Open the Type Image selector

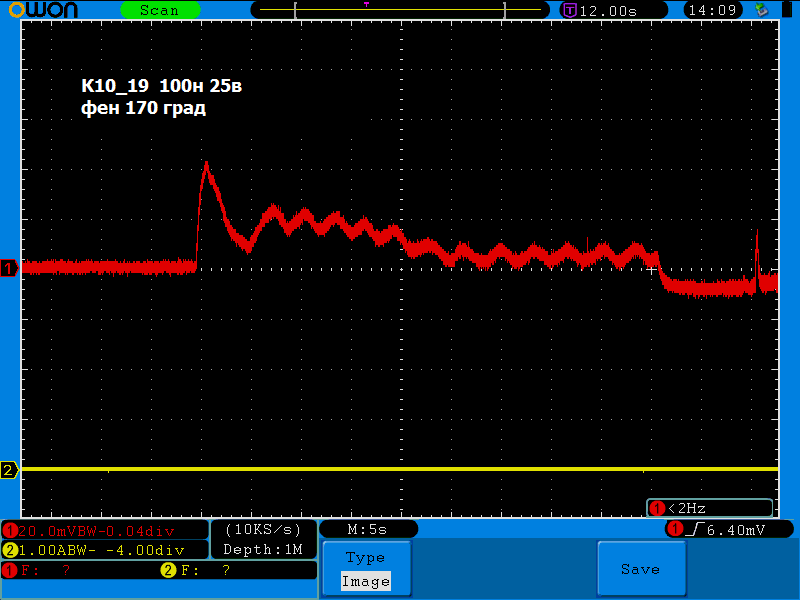pyautogui.click(x=365, y=569)
